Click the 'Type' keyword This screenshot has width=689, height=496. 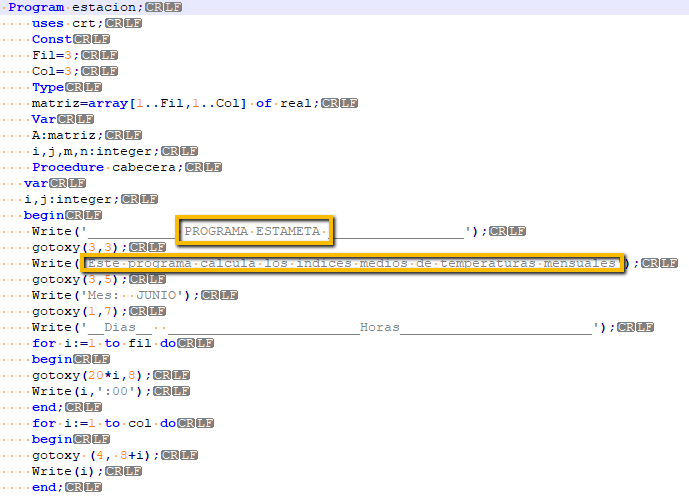(48, 87)
